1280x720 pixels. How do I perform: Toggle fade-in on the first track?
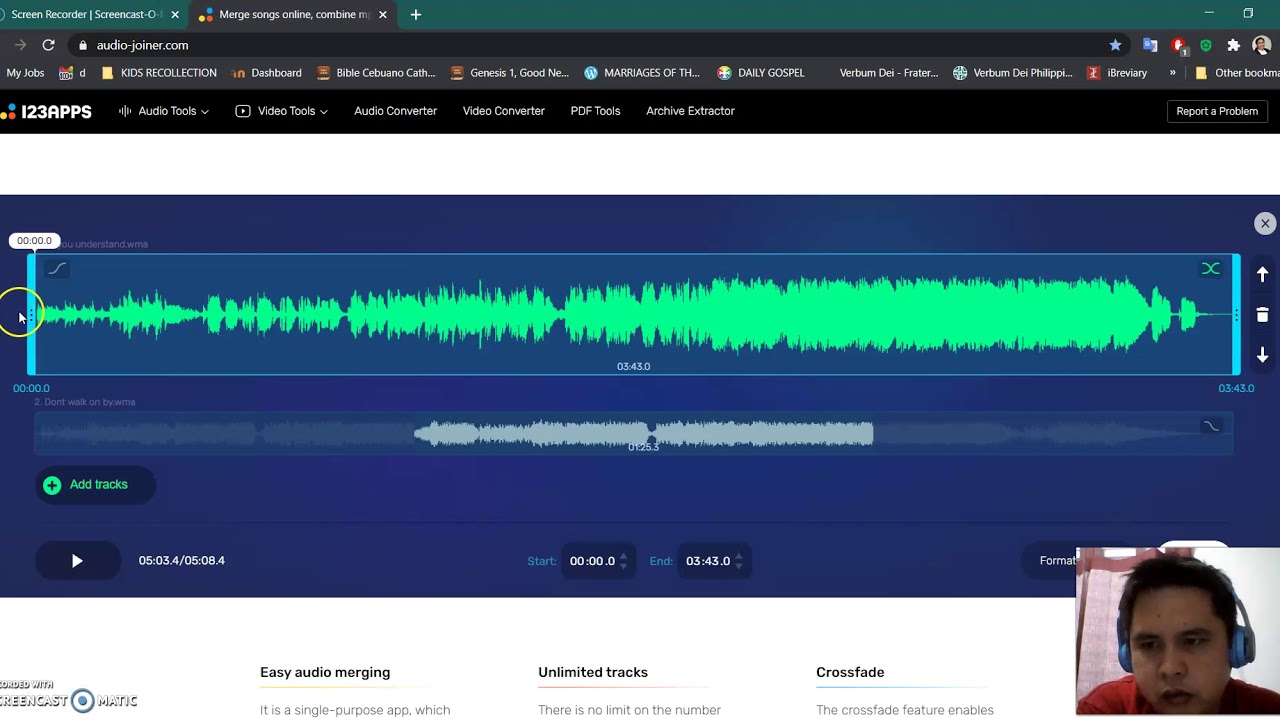[57, 268]
